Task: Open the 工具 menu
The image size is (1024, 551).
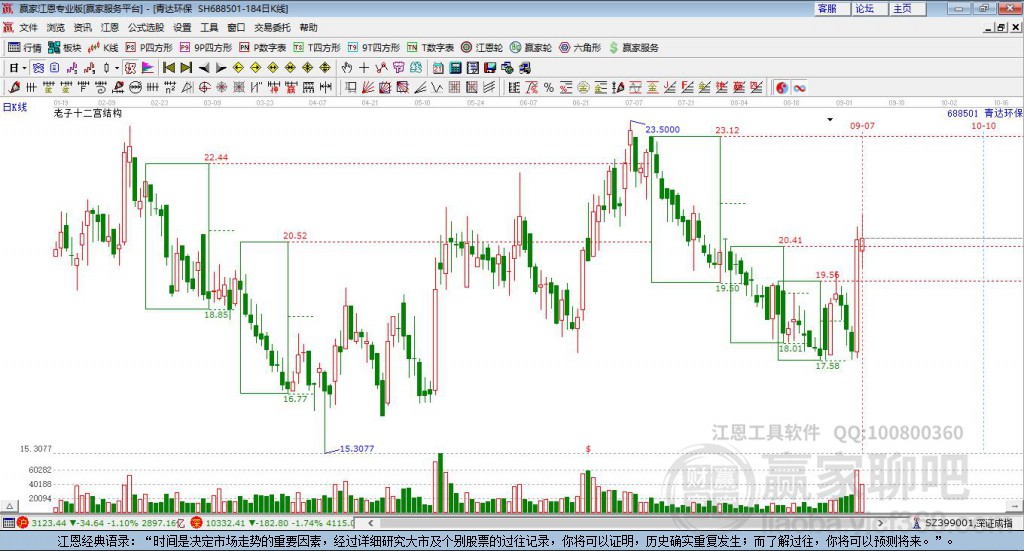Action: point(209,27)
